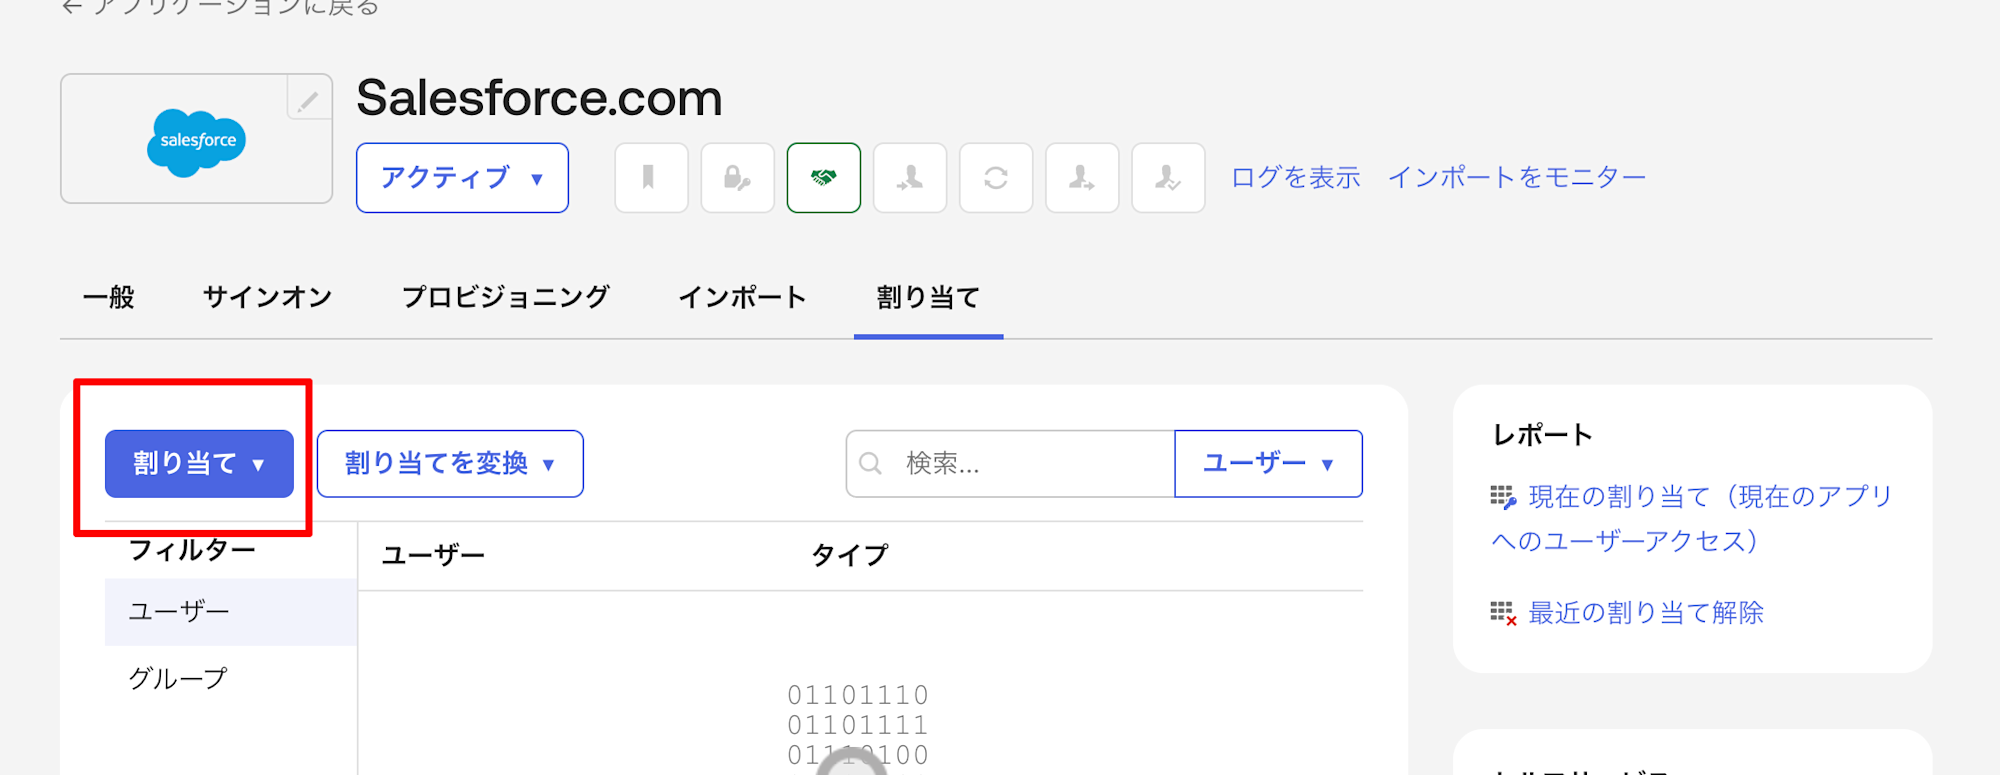Click the ユーザー column header
Screen dimensions: 2000x775
click(433, 556)
